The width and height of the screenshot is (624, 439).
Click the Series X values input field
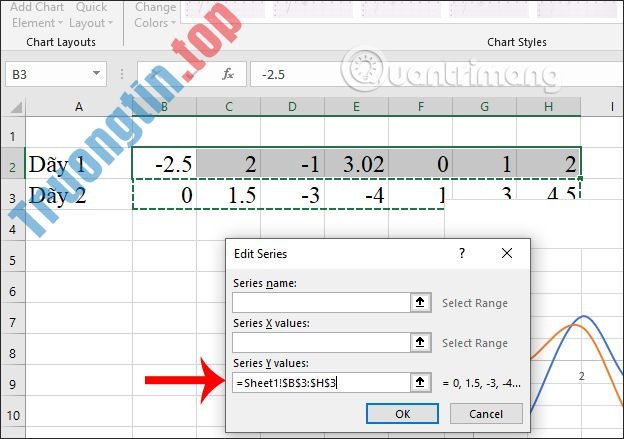click(x=321, y=342)
